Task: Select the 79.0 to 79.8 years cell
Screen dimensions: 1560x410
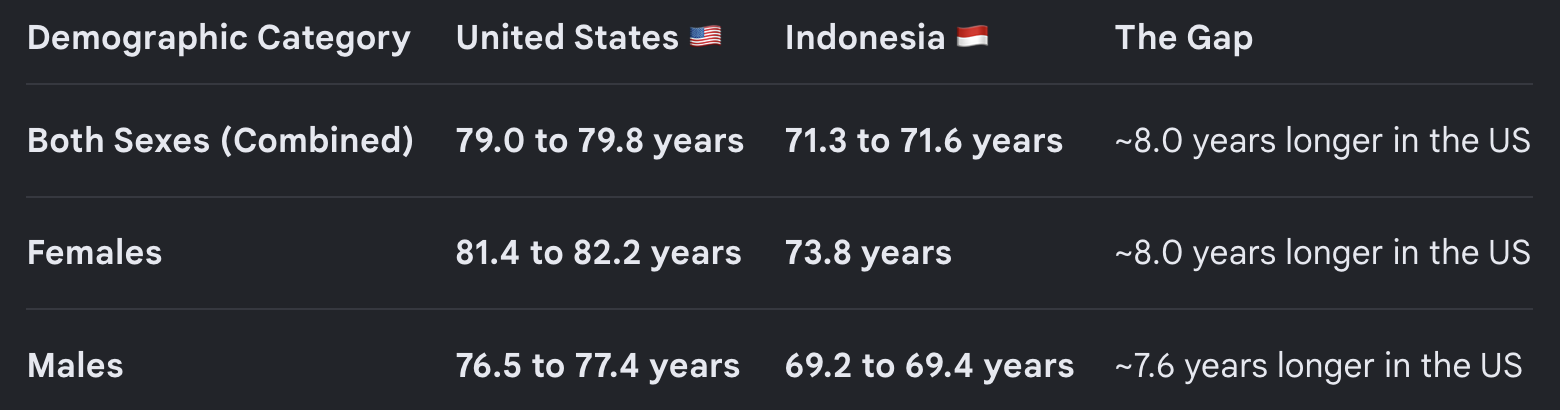Action: (x=600, y=141)
